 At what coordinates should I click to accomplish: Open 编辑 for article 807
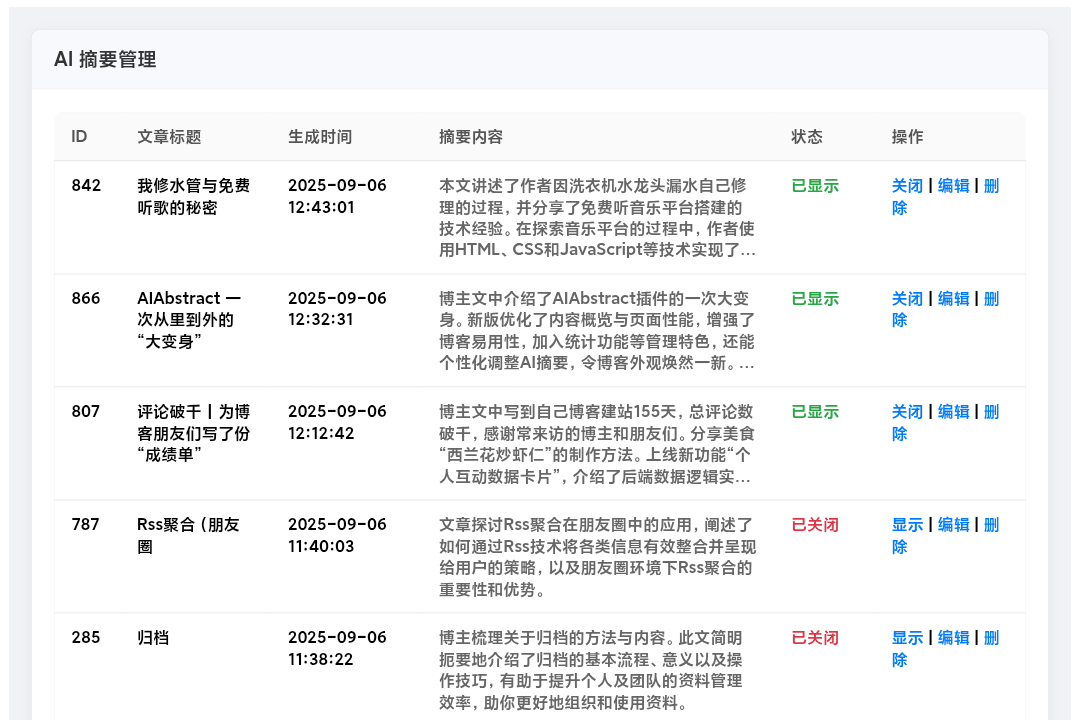(953, 412)
